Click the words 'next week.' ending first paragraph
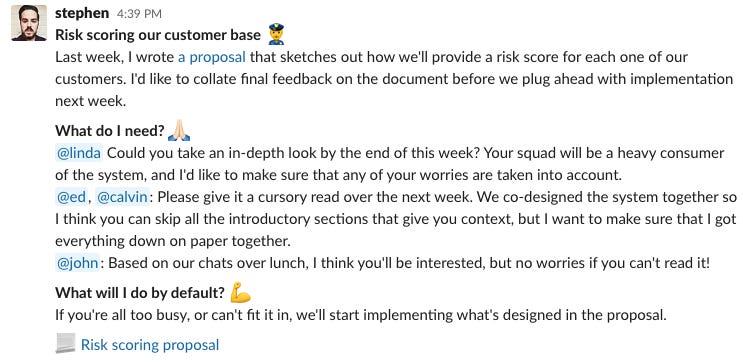743x362 pixels. 91,101
